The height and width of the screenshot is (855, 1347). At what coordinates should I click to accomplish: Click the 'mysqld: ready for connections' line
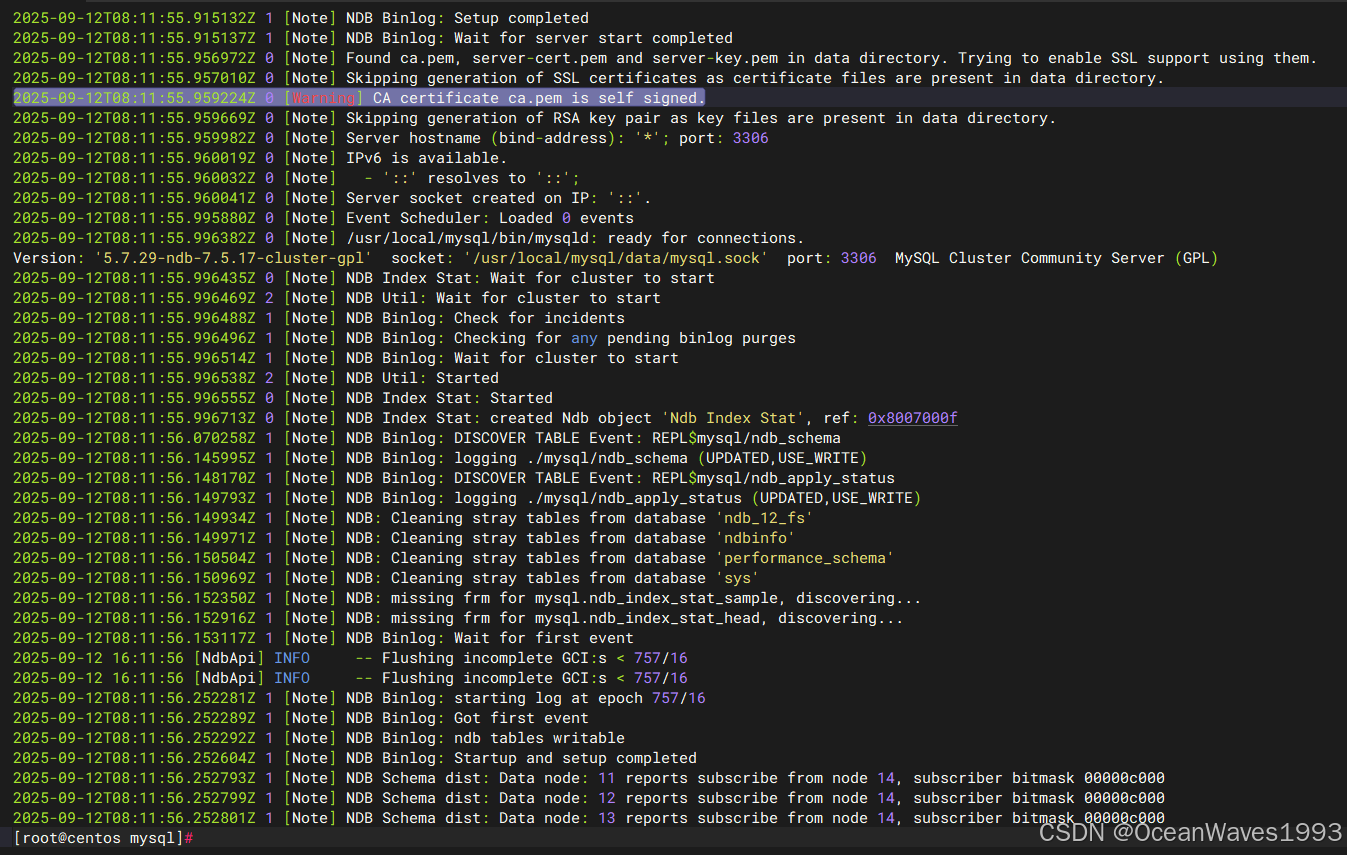(409, 238)
